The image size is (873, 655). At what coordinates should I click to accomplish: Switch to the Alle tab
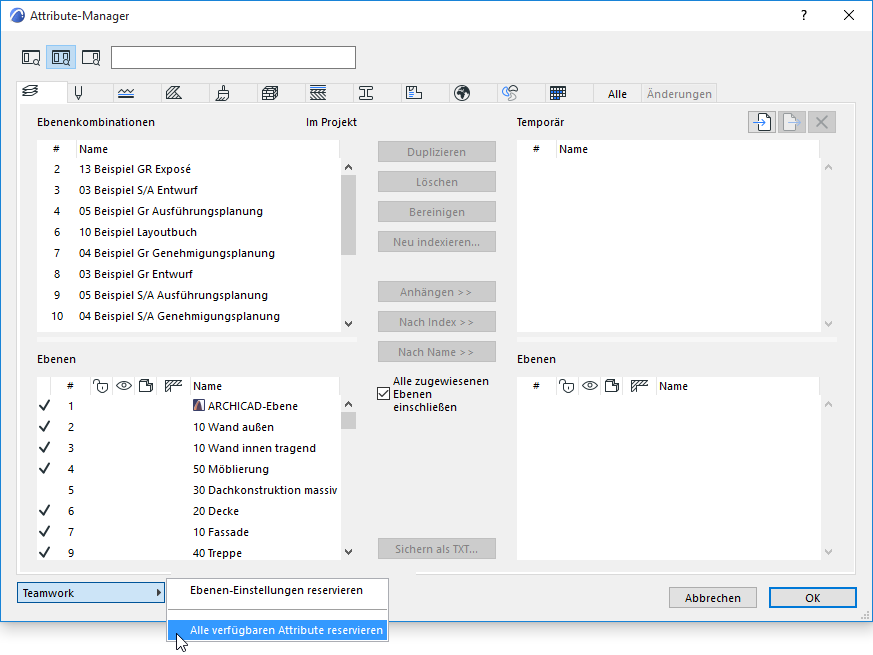pyautogui.click(x=617, y=94)
